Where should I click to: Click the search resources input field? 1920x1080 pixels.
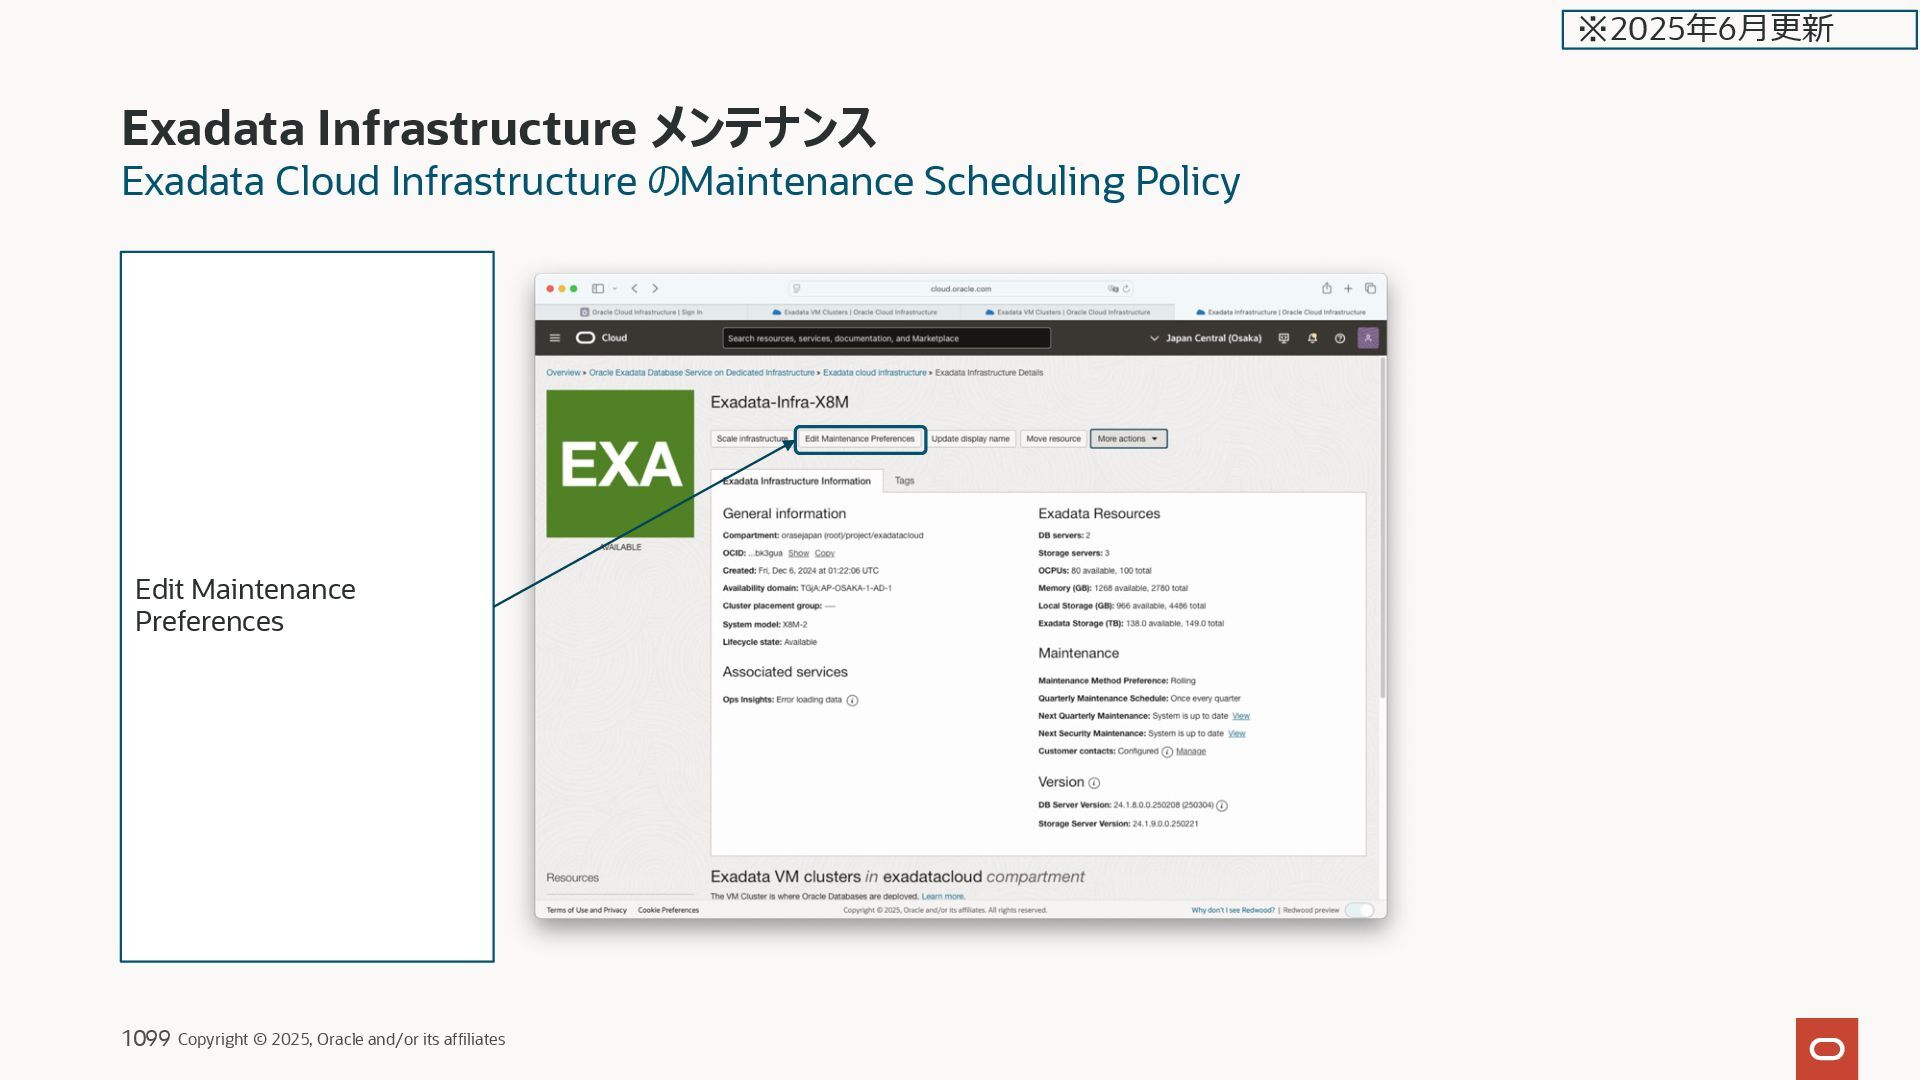886,338
